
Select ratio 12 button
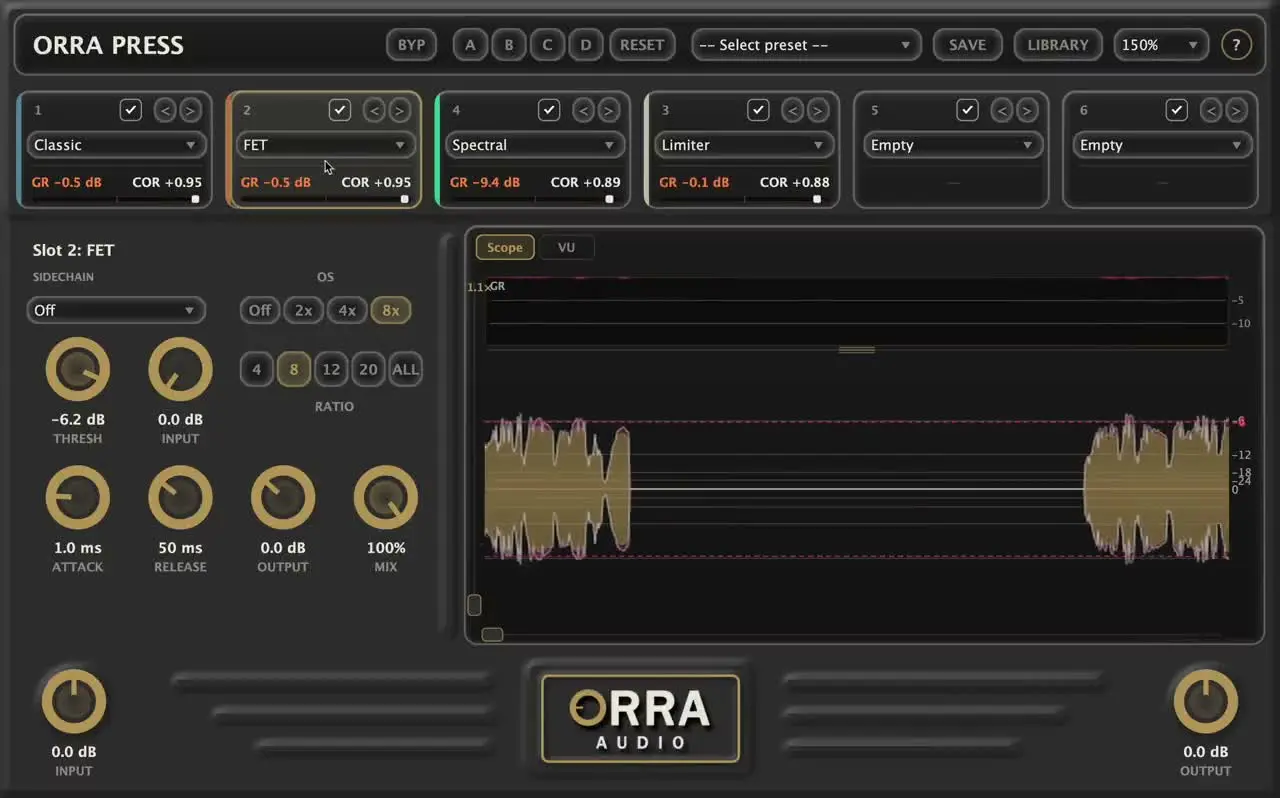click(x=331, y=369)
